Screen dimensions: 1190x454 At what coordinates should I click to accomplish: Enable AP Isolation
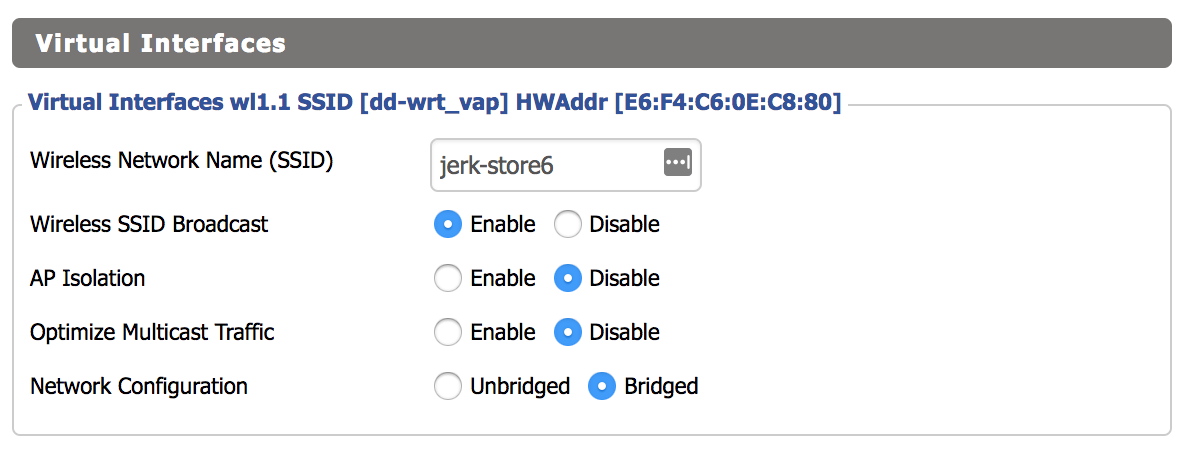tap(448, 278)
